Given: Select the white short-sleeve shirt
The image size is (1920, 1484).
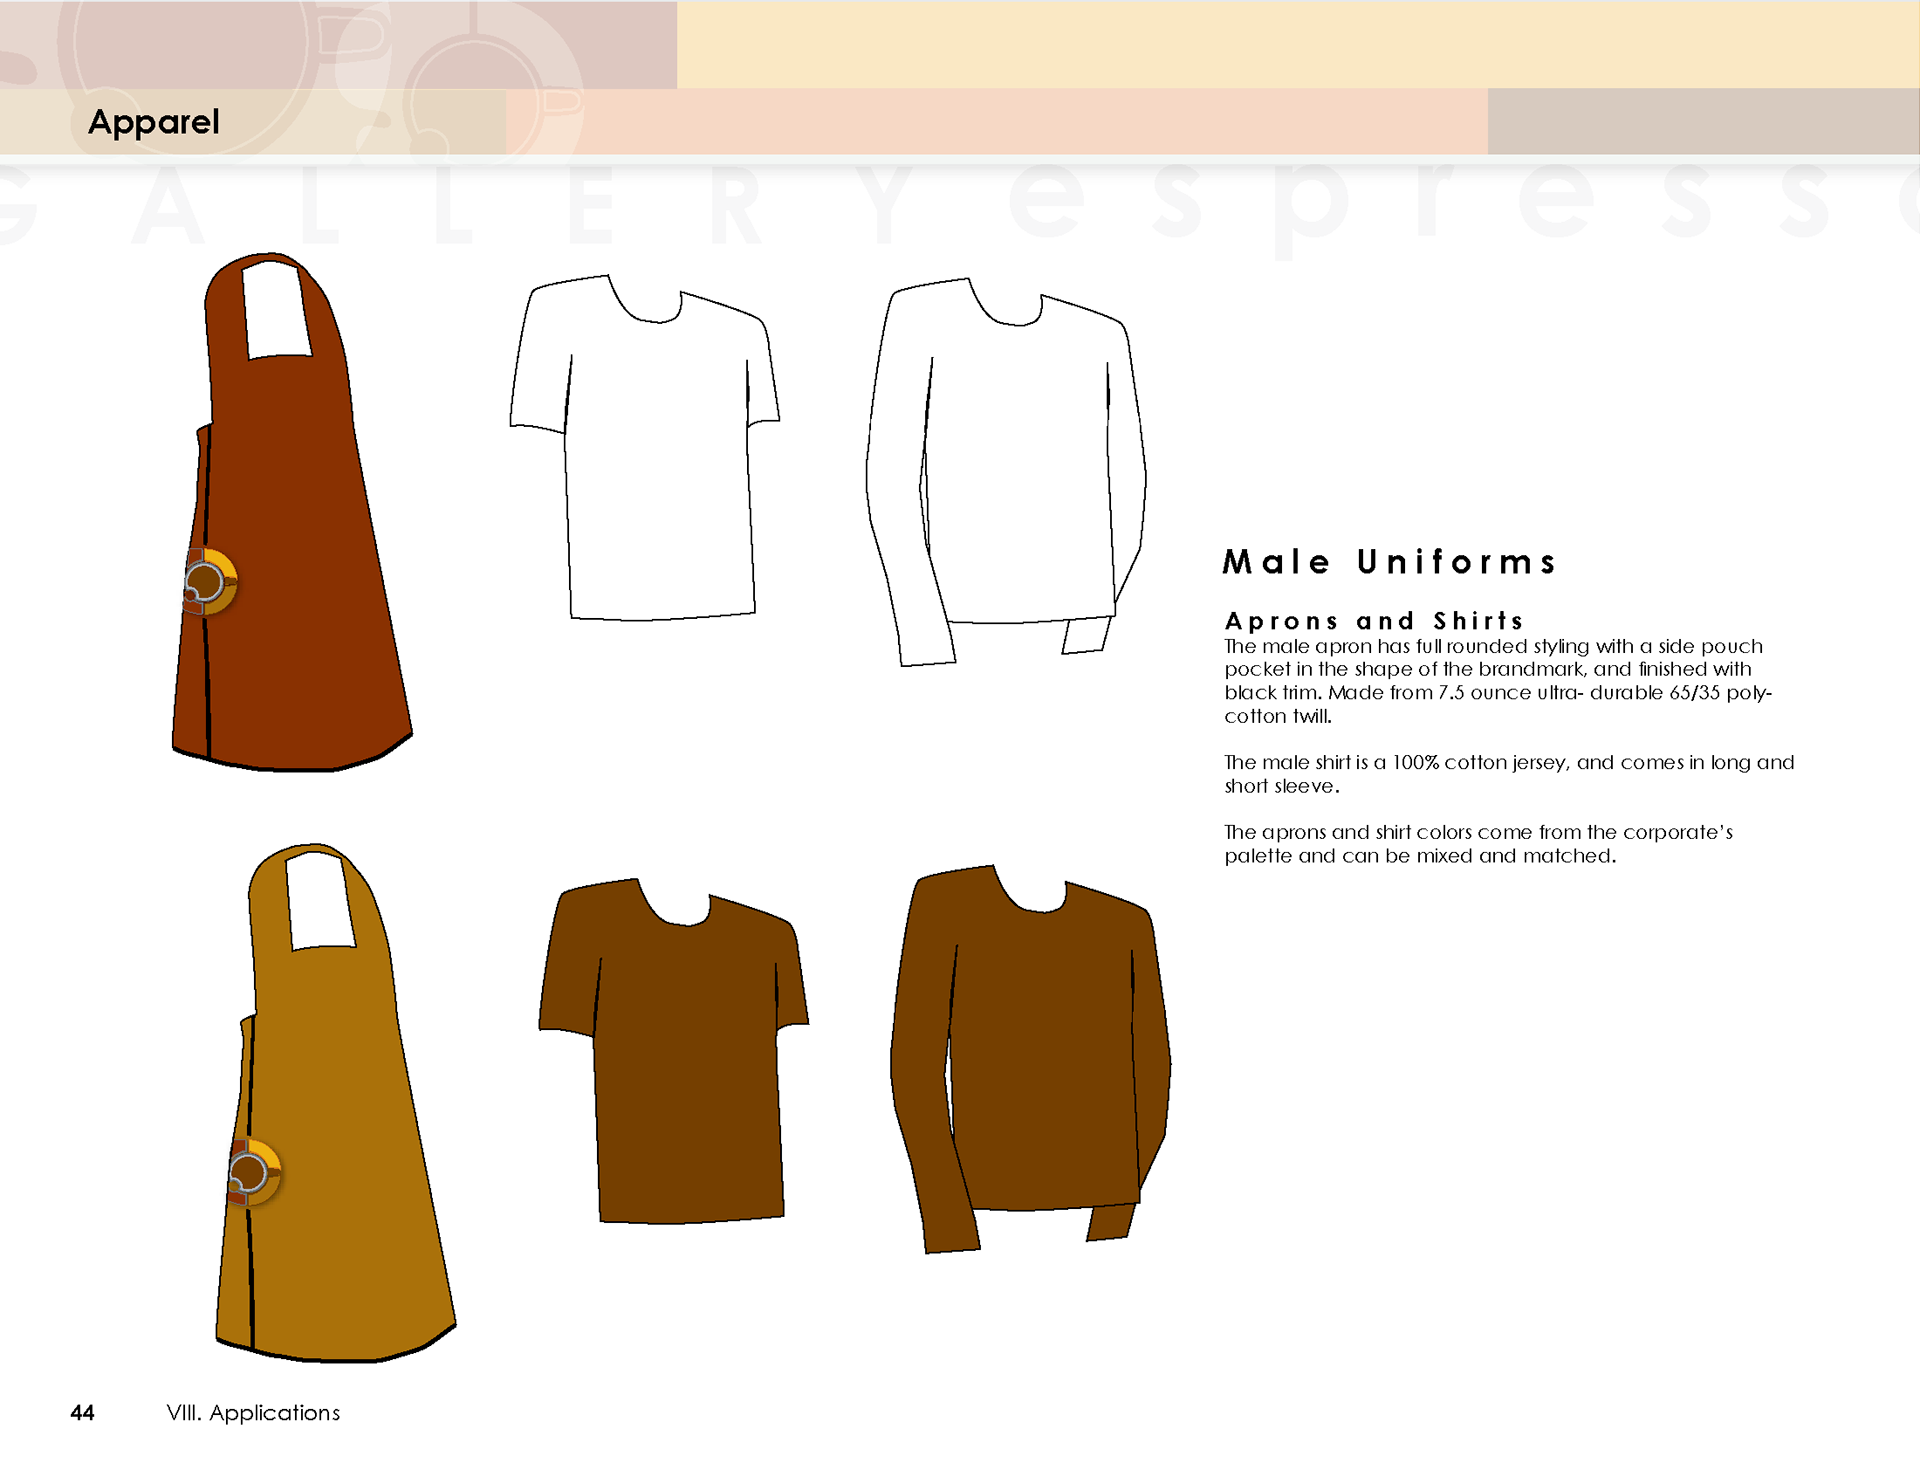Looking at the screenshot, I should (645, 447).
